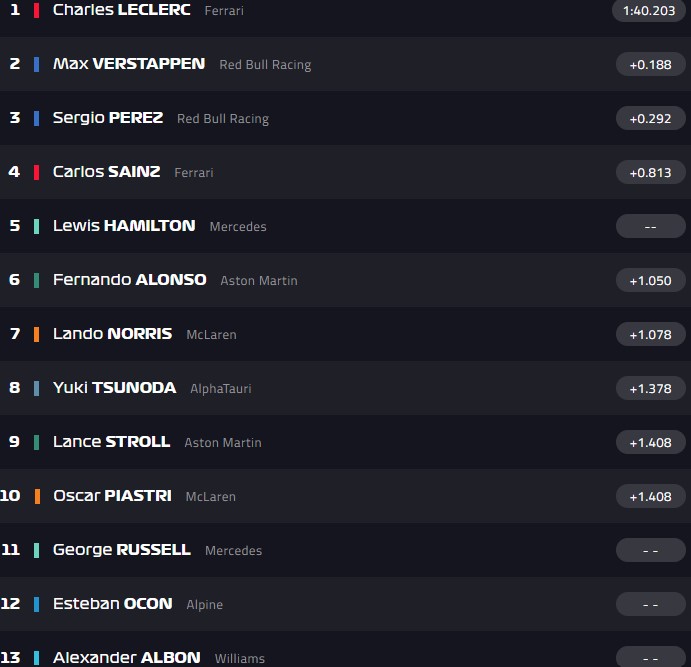Open Sergio Perez driver row

[108, 118]
